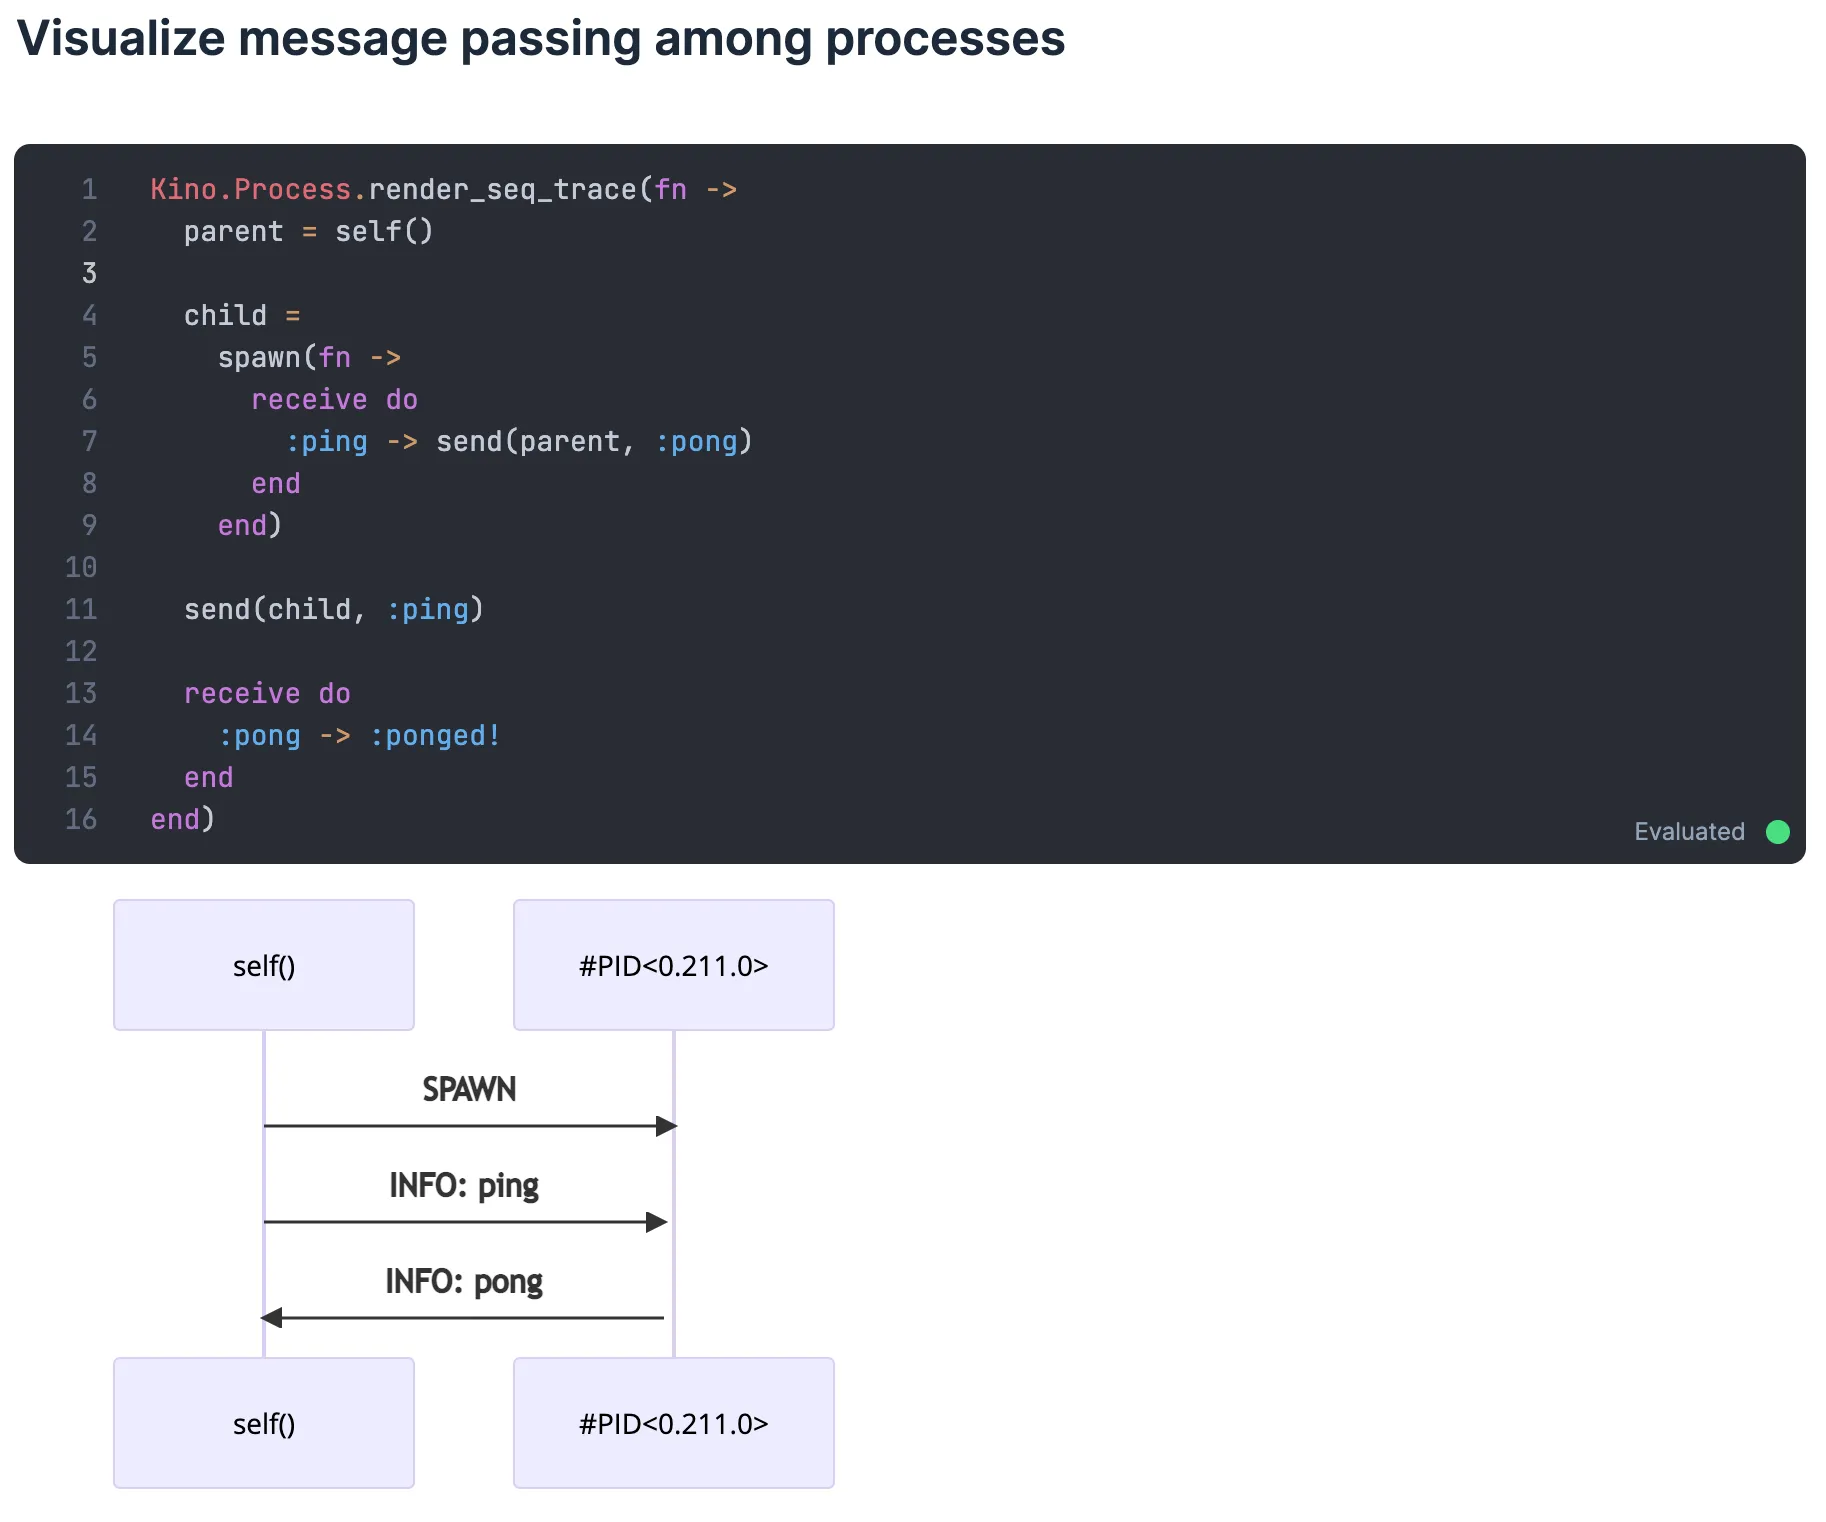
Task: Click the INFO: ping message label
Action: pos(464,1186)
